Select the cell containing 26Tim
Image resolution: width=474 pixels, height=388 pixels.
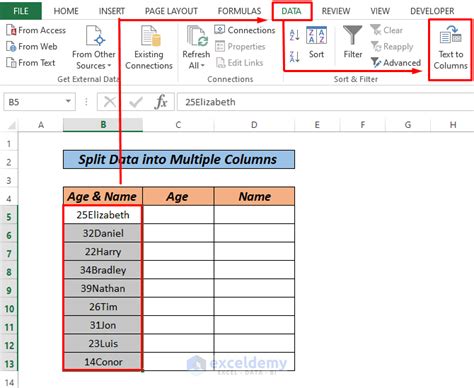[x=103, y=306]
